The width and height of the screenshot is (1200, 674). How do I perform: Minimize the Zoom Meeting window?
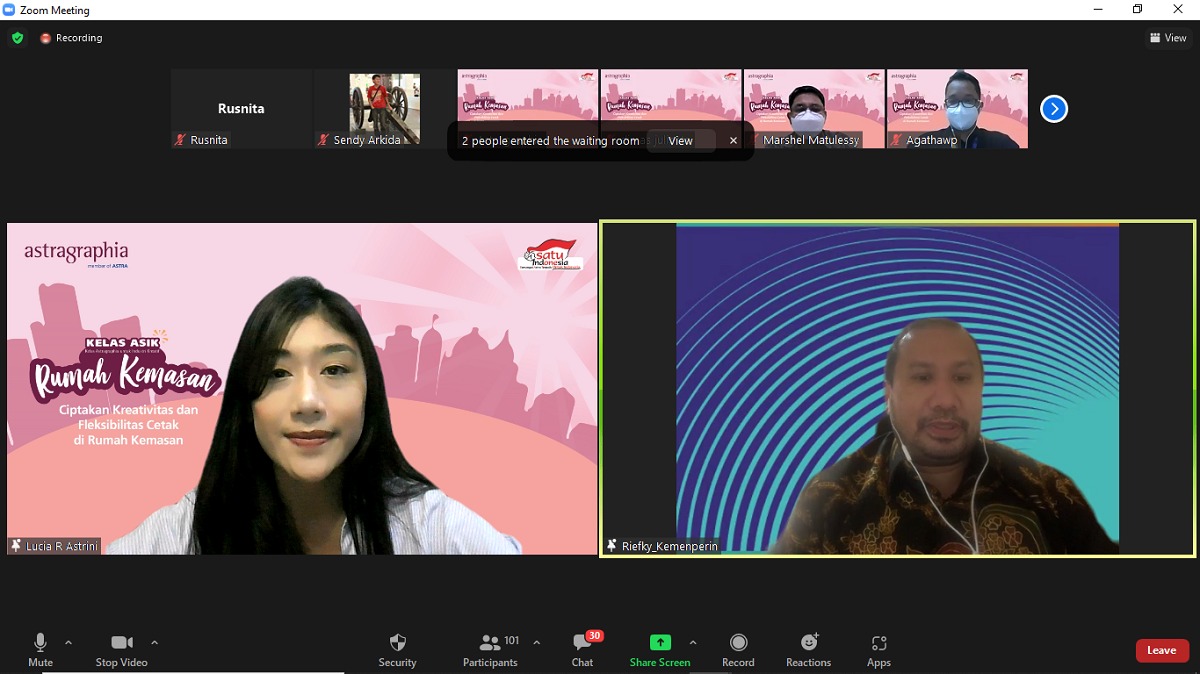coord(1097,10)
